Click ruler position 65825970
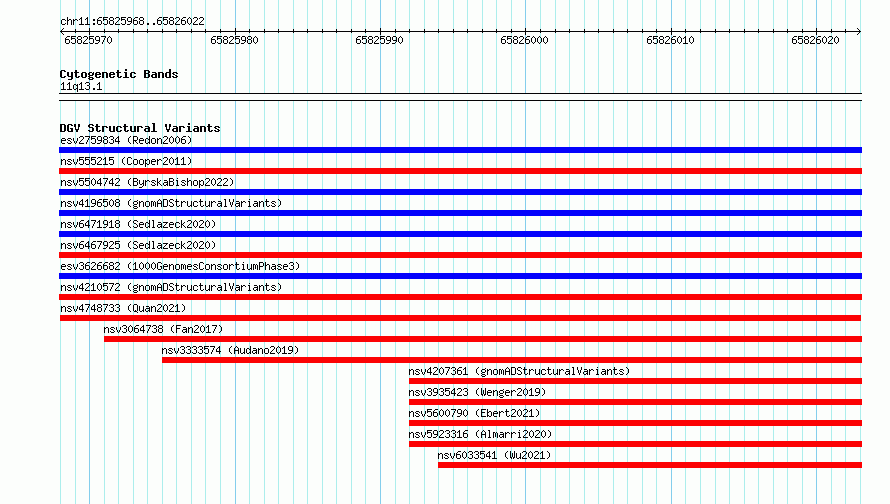Image resolution: width=890 pixels, height=504 pixels. [89, 40]
